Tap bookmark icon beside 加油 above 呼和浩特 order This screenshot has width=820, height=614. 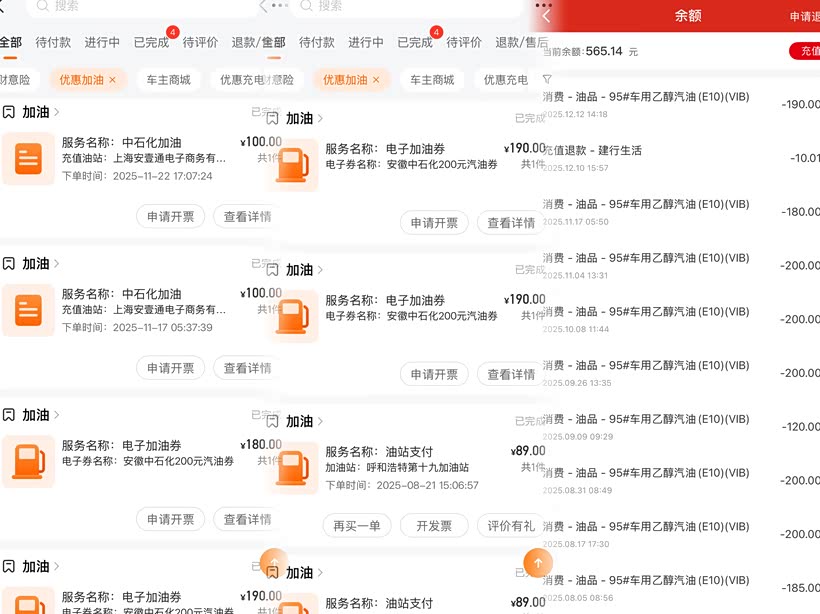pos(273,421)
